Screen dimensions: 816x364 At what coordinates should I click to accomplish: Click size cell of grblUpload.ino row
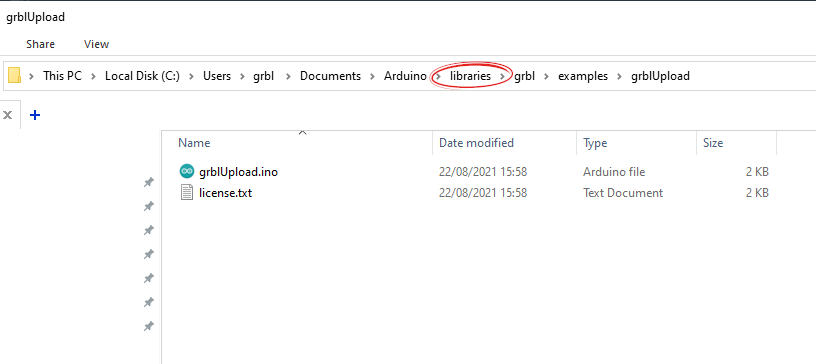tap(757, 171)
